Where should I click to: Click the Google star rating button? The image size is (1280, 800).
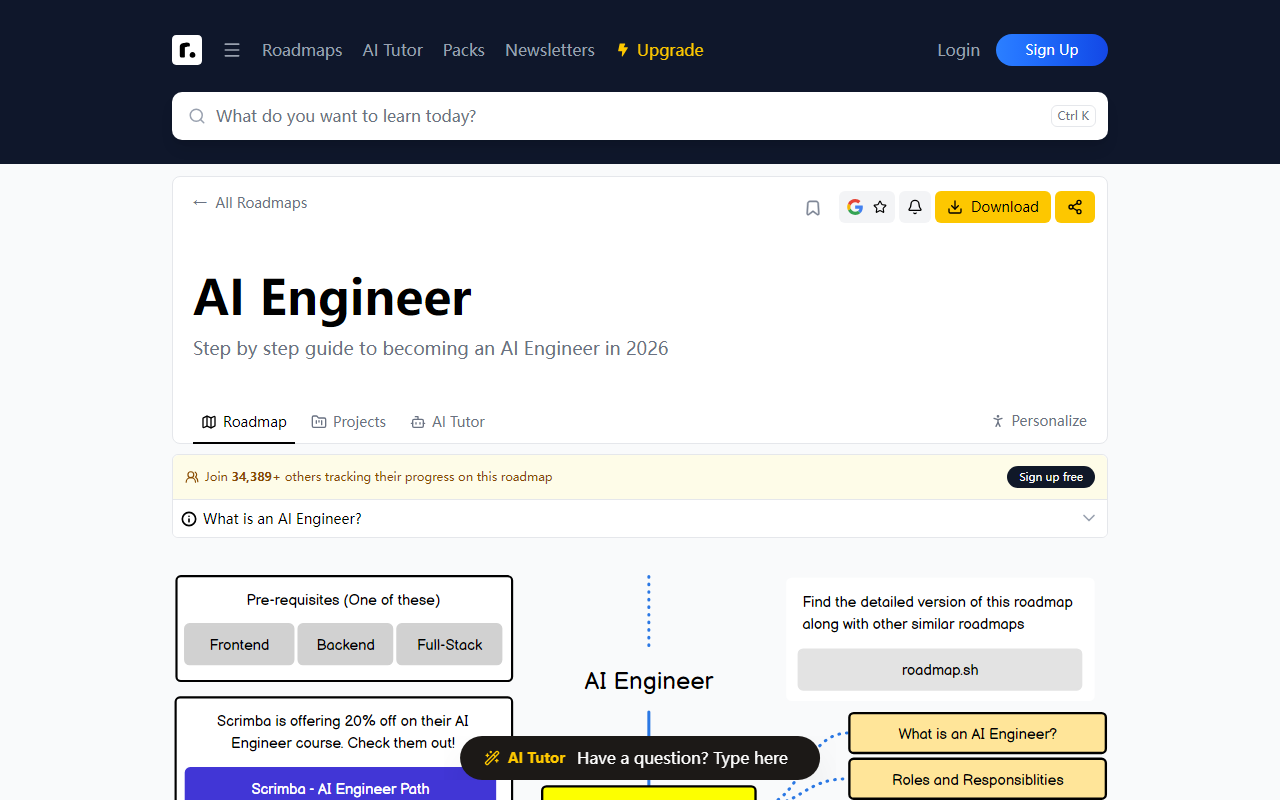click(867, 207)
